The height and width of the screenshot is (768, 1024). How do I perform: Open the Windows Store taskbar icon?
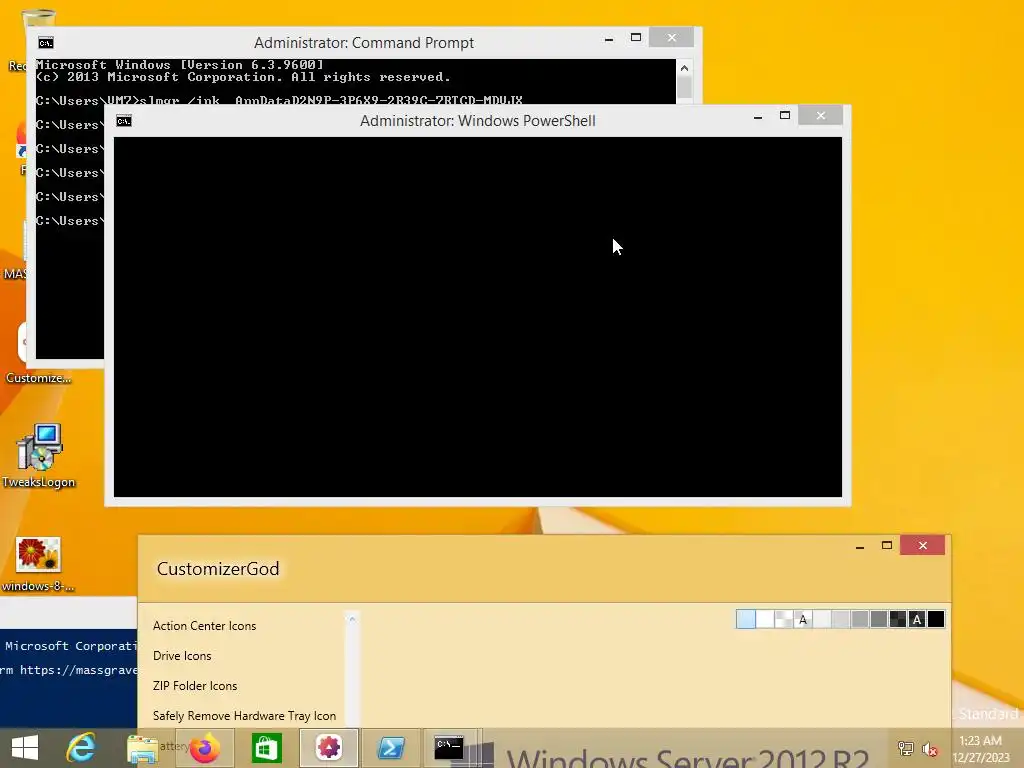coord(266,748)
